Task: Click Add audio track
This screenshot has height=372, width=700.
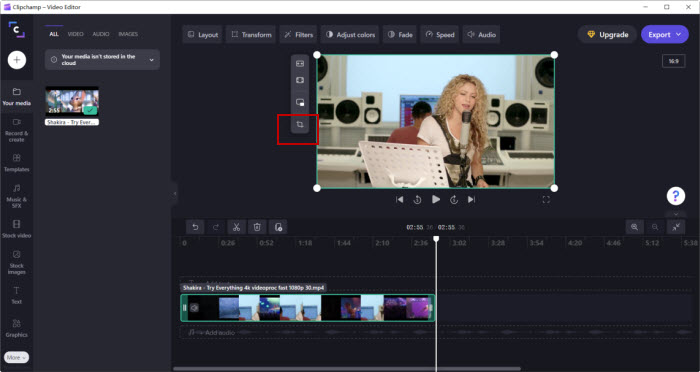Action: click(217, 332)
